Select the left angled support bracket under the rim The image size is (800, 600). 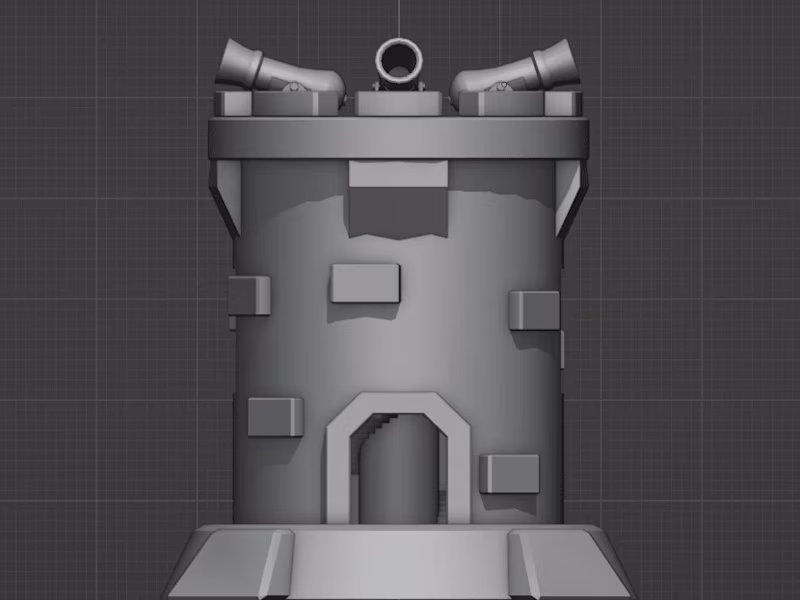(225, 198)
